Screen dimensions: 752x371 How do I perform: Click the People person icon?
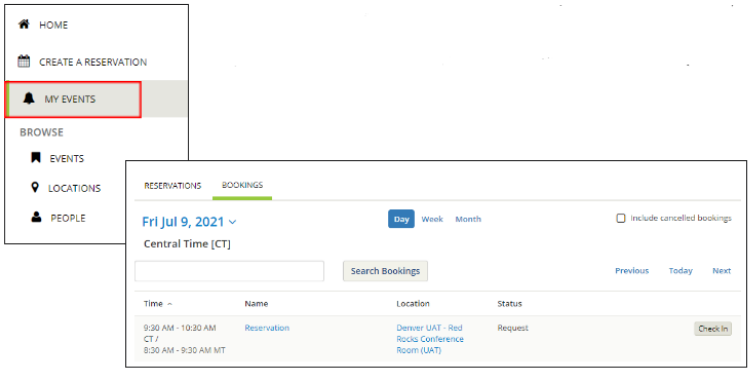[36, 217]
